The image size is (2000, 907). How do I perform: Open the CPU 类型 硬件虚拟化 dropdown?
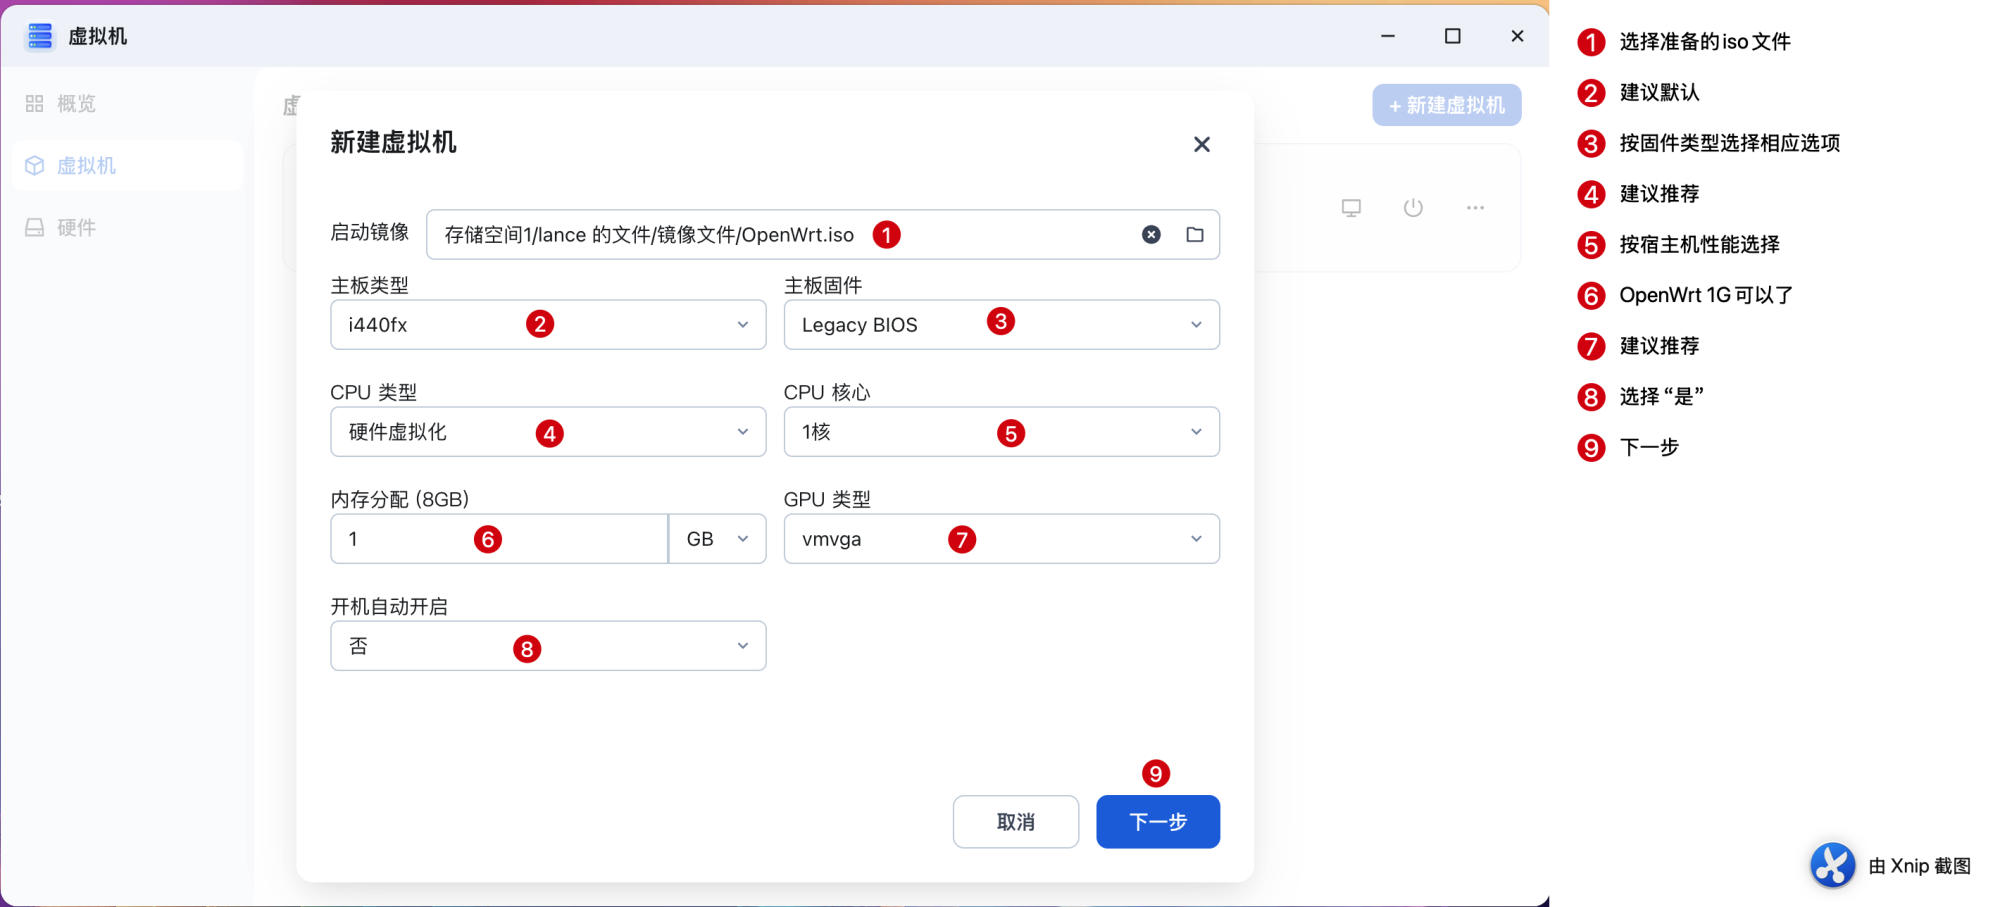(547, 432)
